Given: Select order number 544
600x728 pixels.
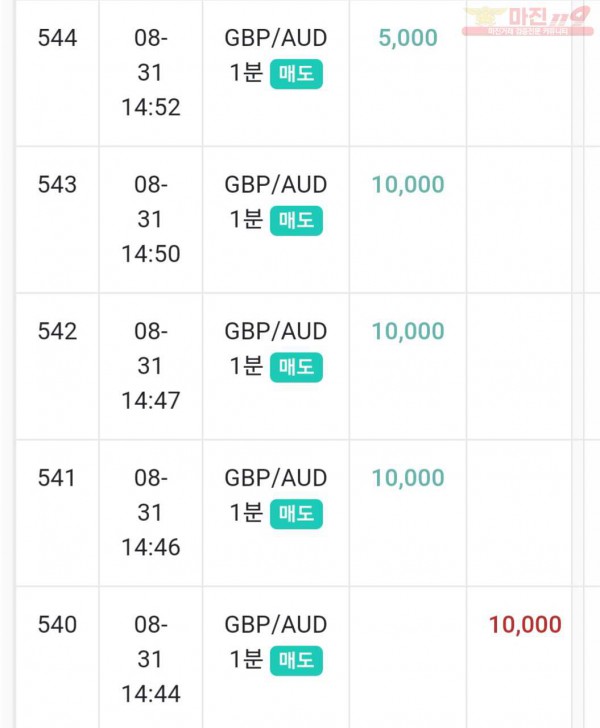Looking at the screenshot, I should click(x=57, y=38).
